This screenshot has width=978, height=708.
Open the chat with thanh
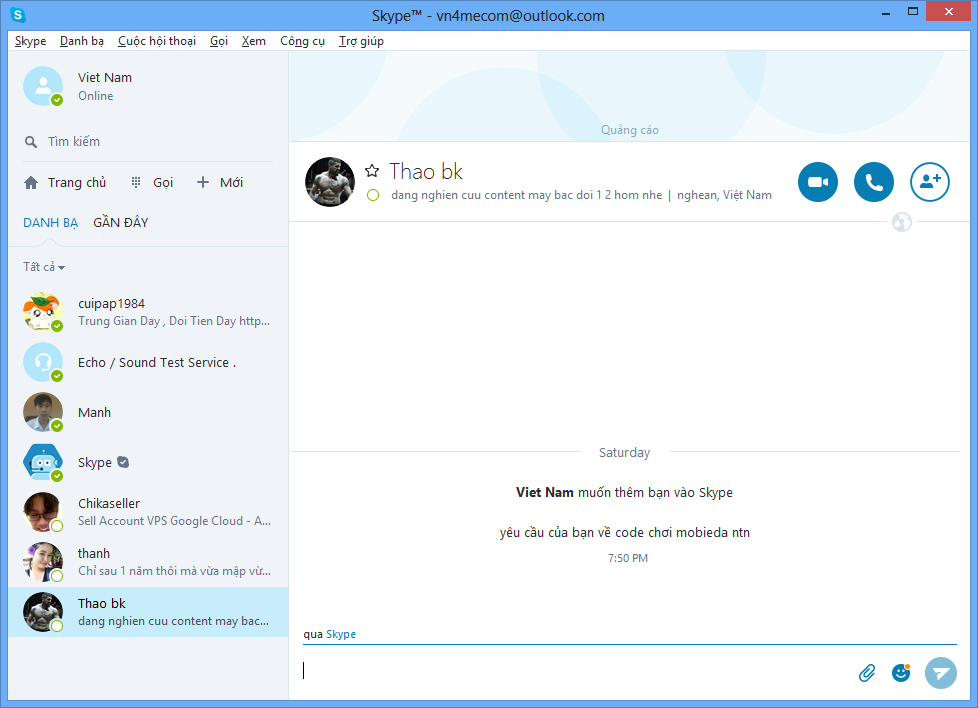[x=148, y=562]
